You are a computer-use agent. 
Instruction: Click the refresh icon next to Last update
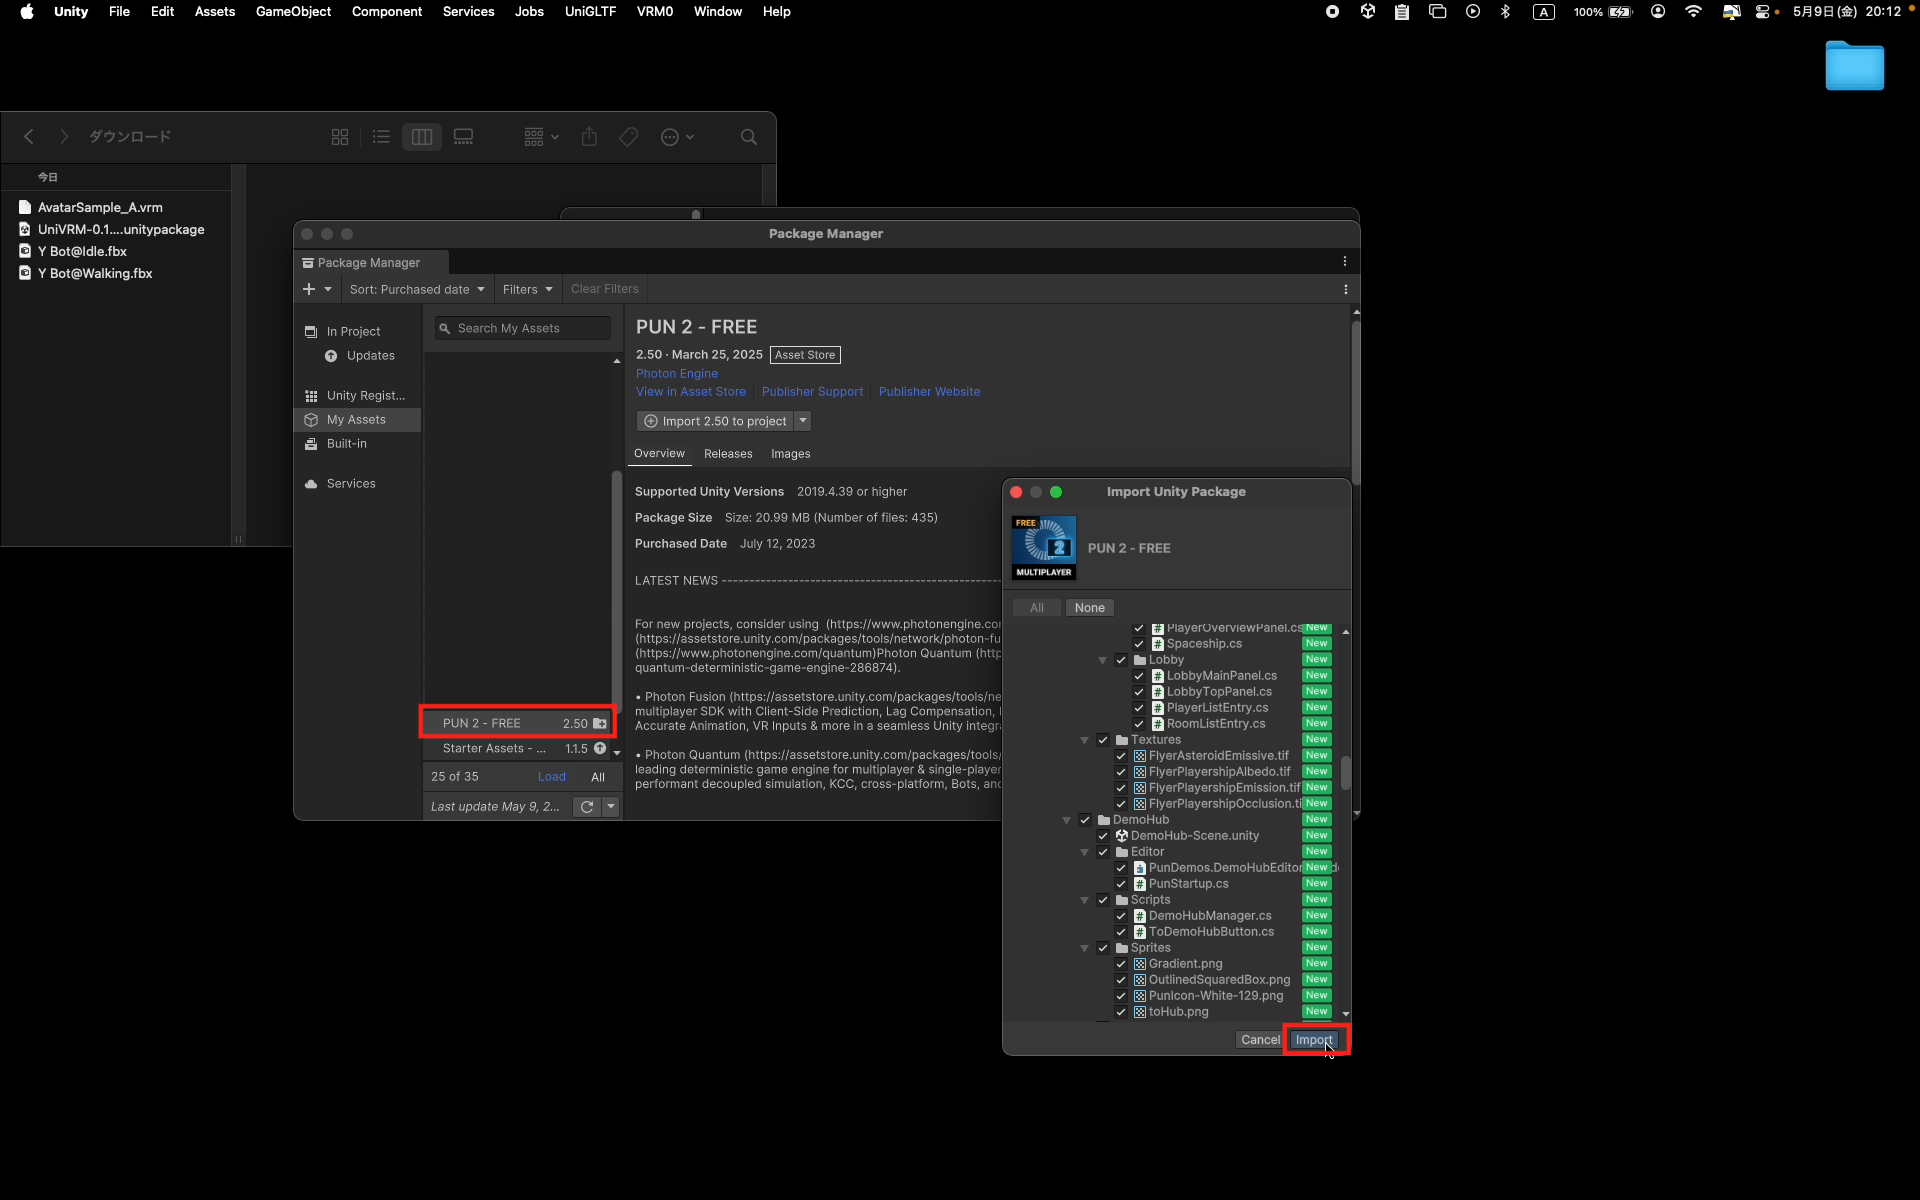tap(587, 807)
